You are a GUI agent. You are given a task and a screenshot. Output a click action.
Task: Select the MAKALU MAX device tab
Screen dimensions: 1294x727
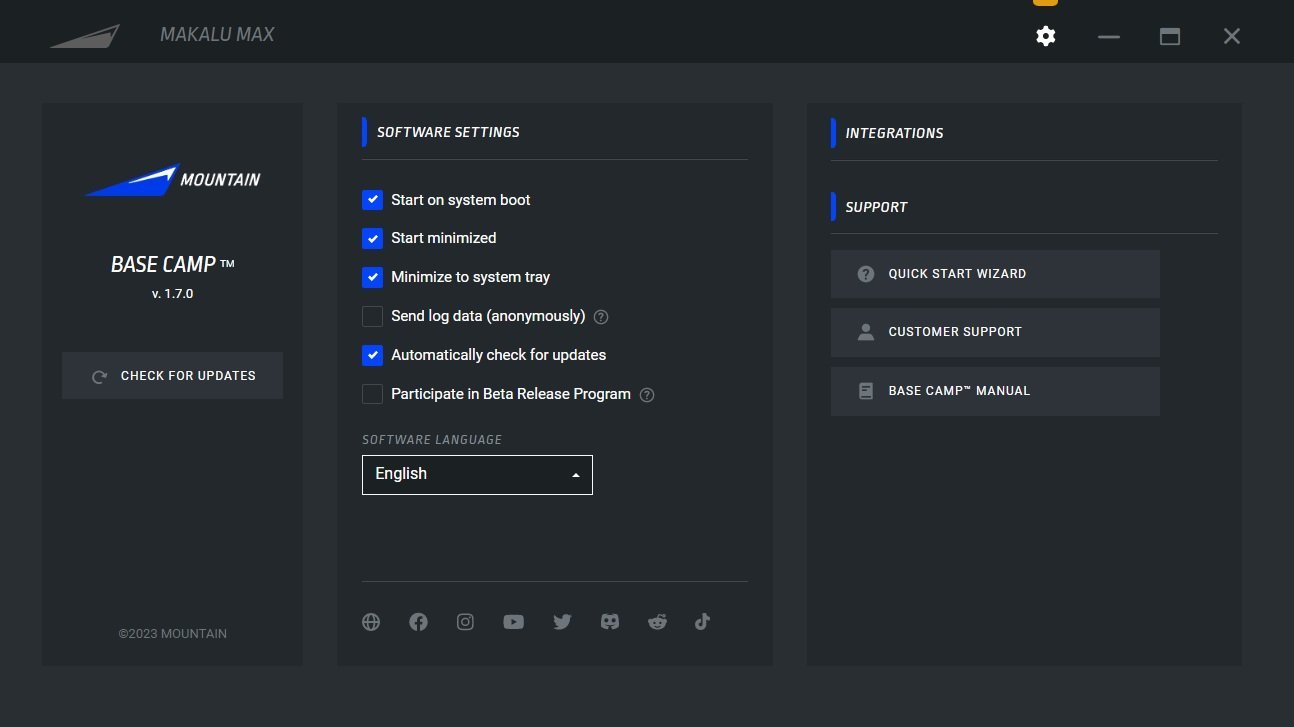point(216,35)
